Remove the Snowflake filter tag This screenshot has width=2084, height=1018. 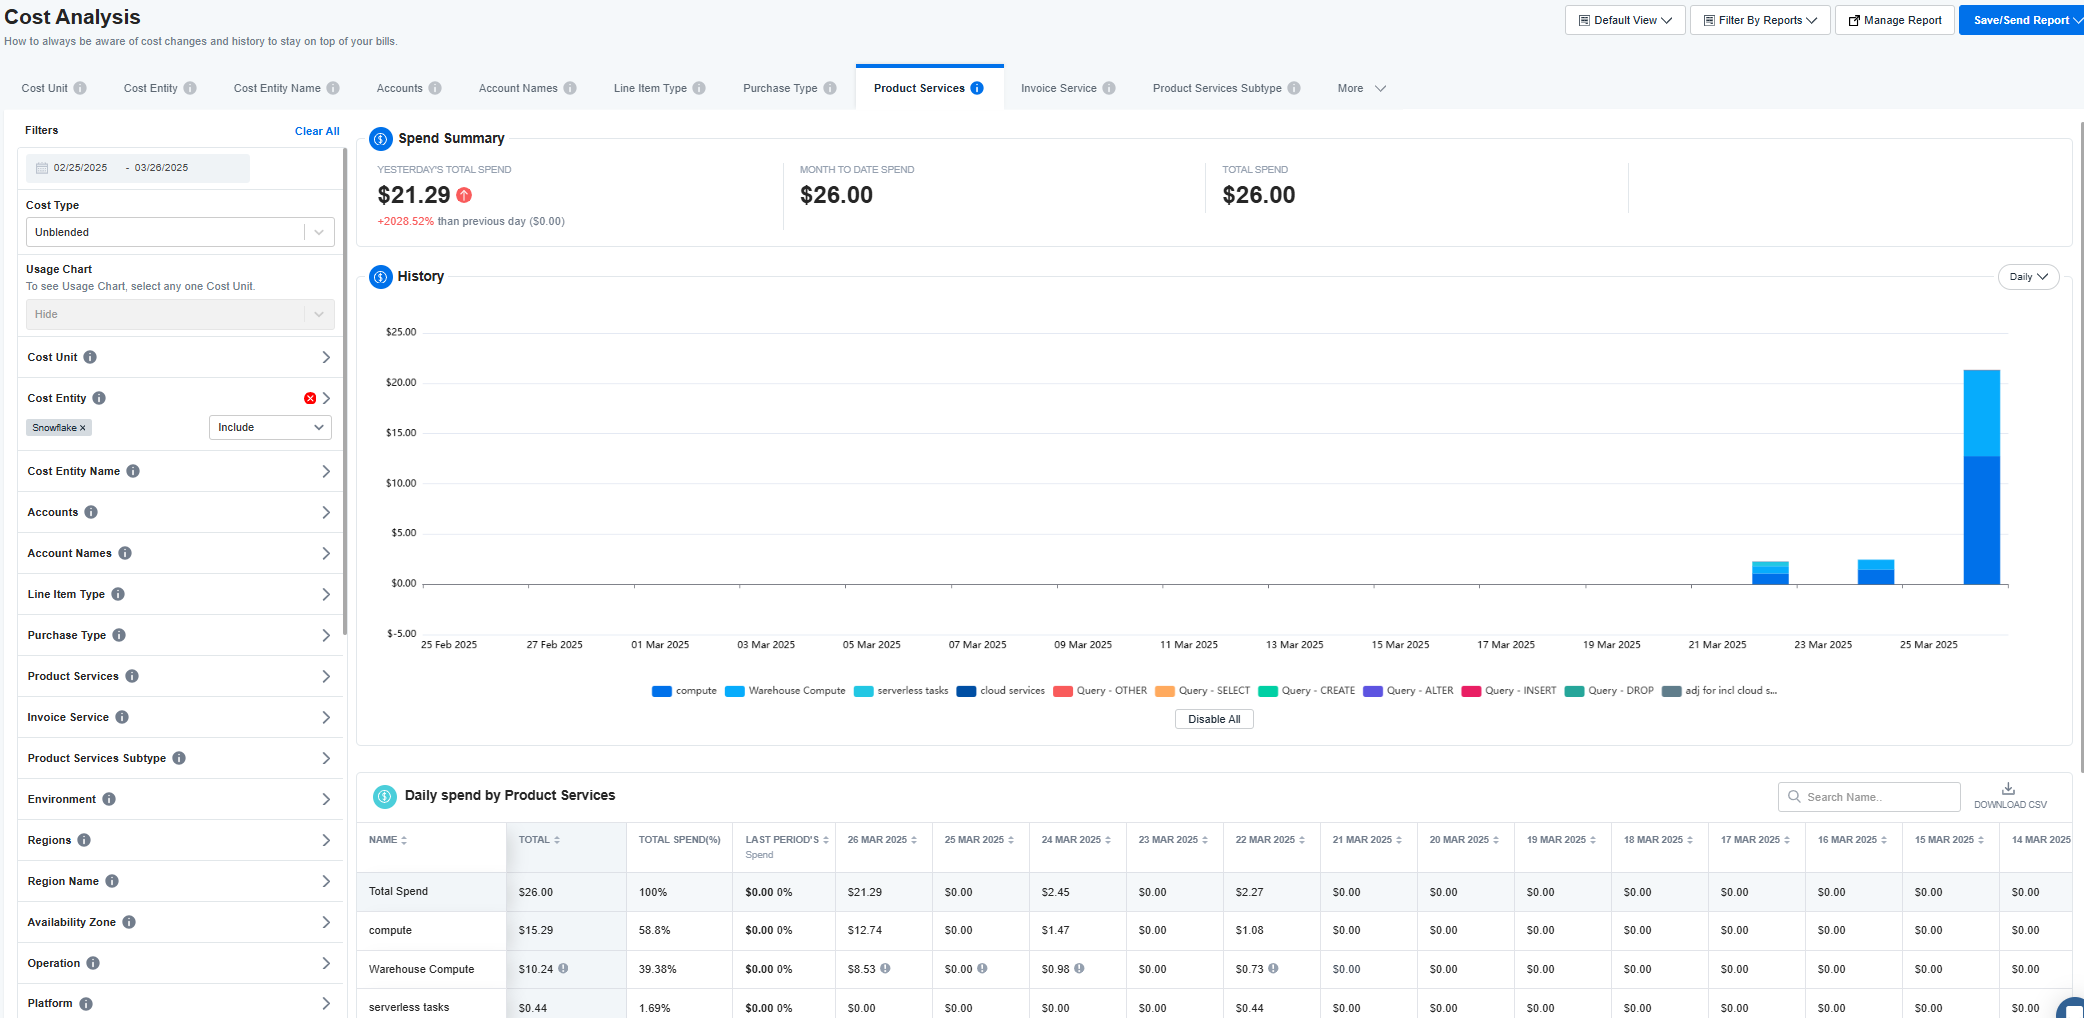click(x=83, y=428)
